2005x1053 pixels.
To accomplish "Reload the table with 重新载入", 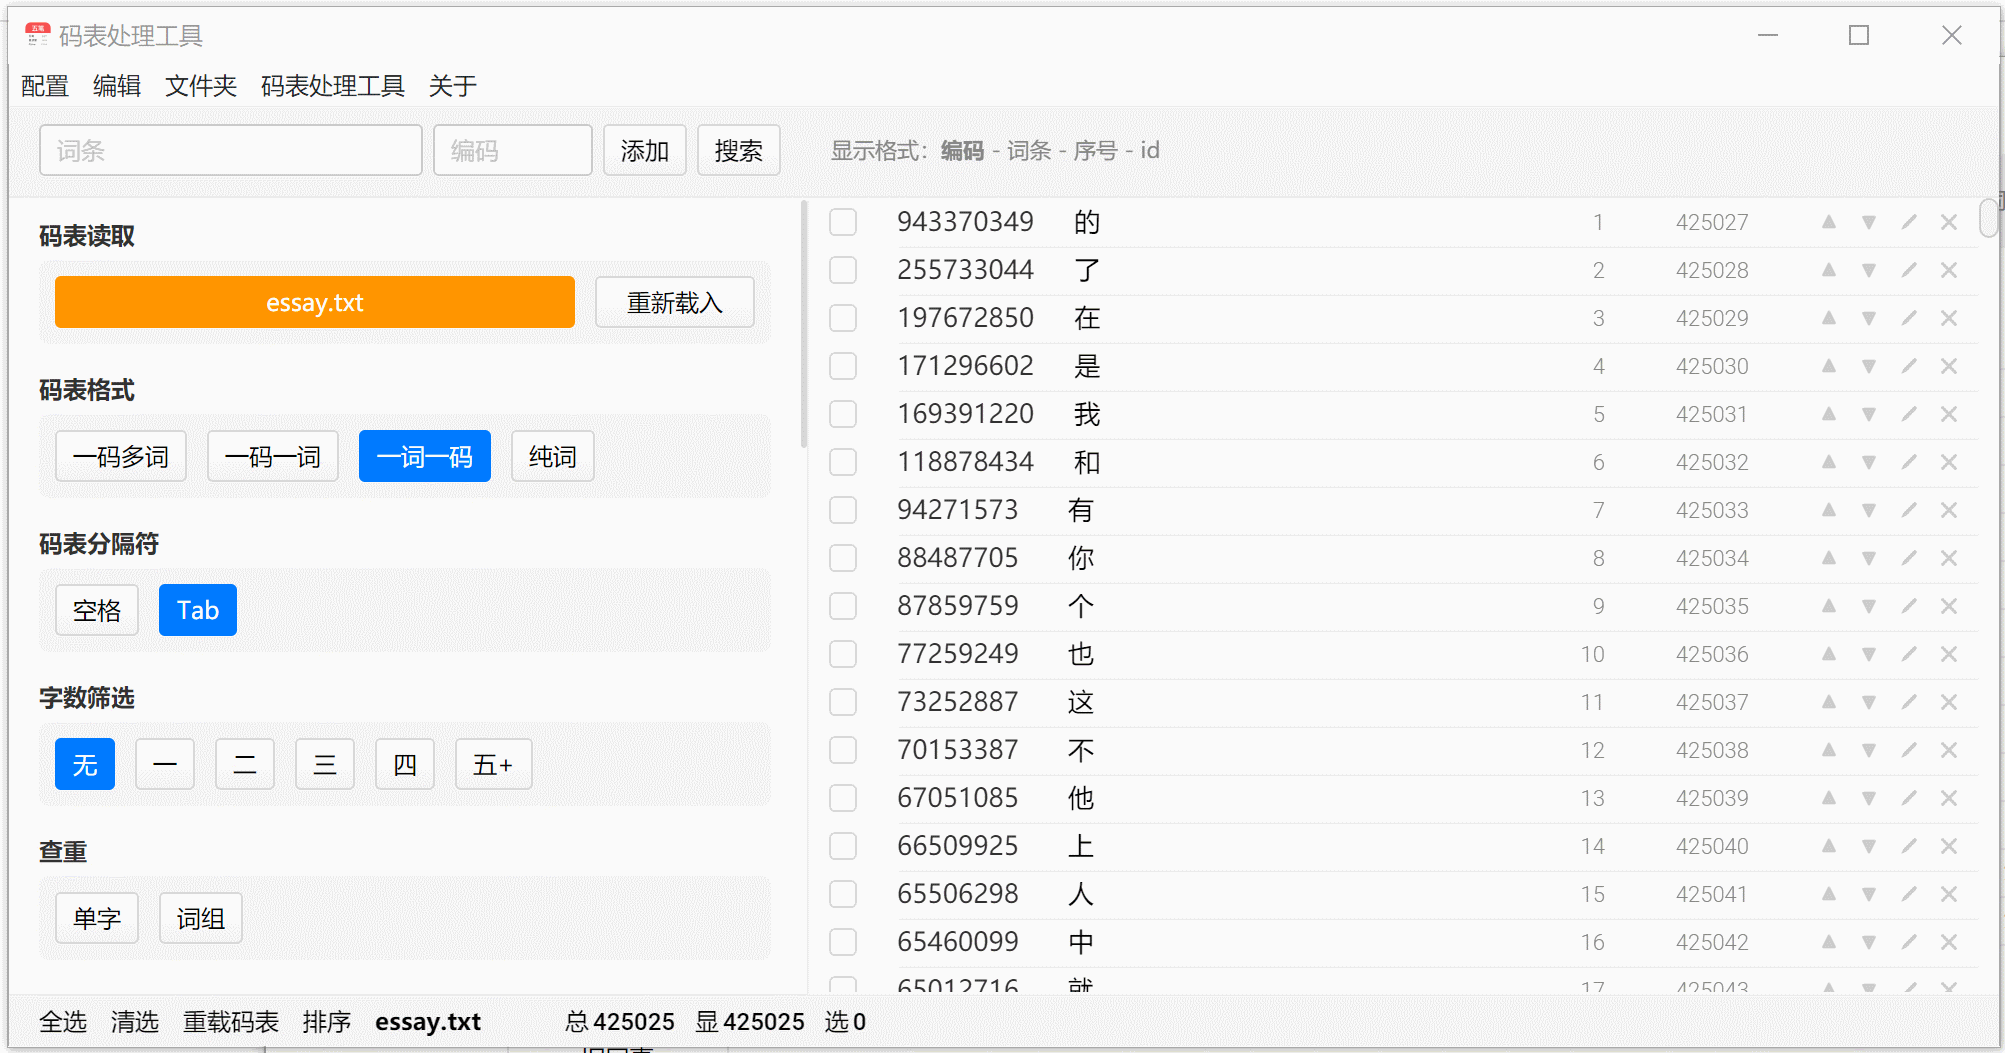I will click(x=674, y=302).
